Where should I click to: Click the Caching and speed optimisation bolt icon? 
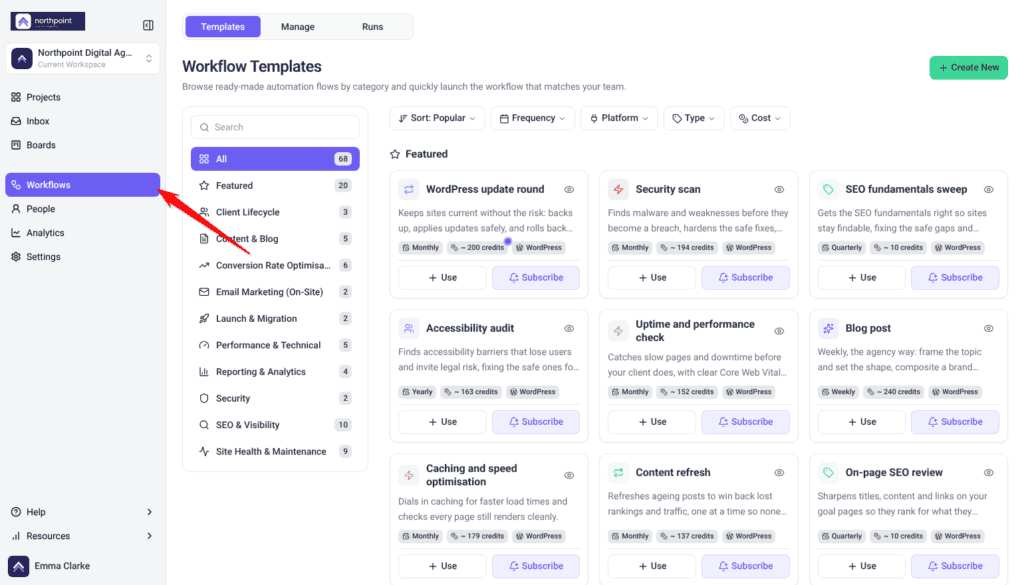point(409,475)
